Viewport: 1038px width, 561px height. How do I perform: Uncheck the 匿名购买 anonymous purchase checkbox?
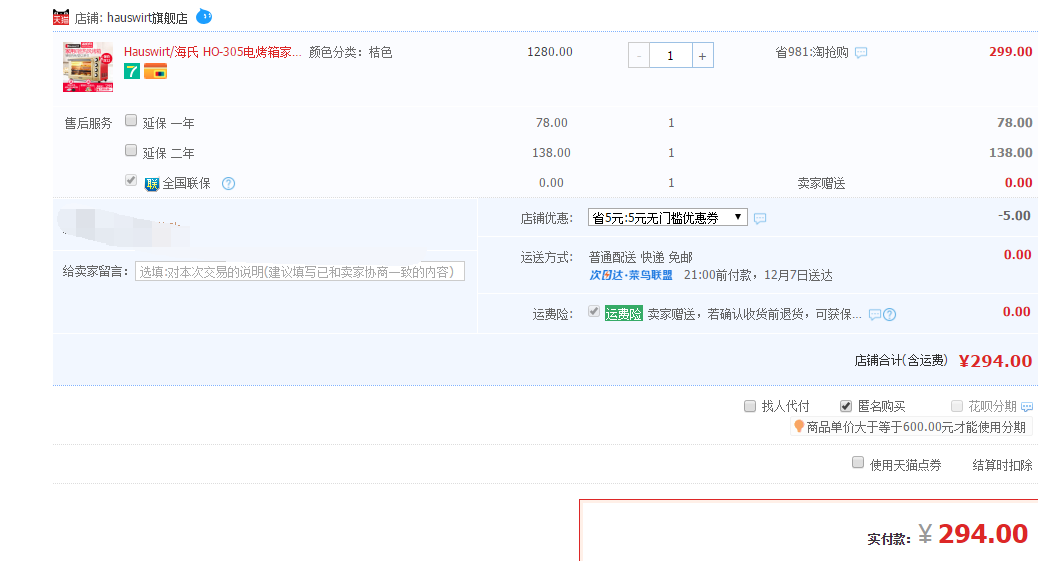pyautogui.click(x=846, y=406)
